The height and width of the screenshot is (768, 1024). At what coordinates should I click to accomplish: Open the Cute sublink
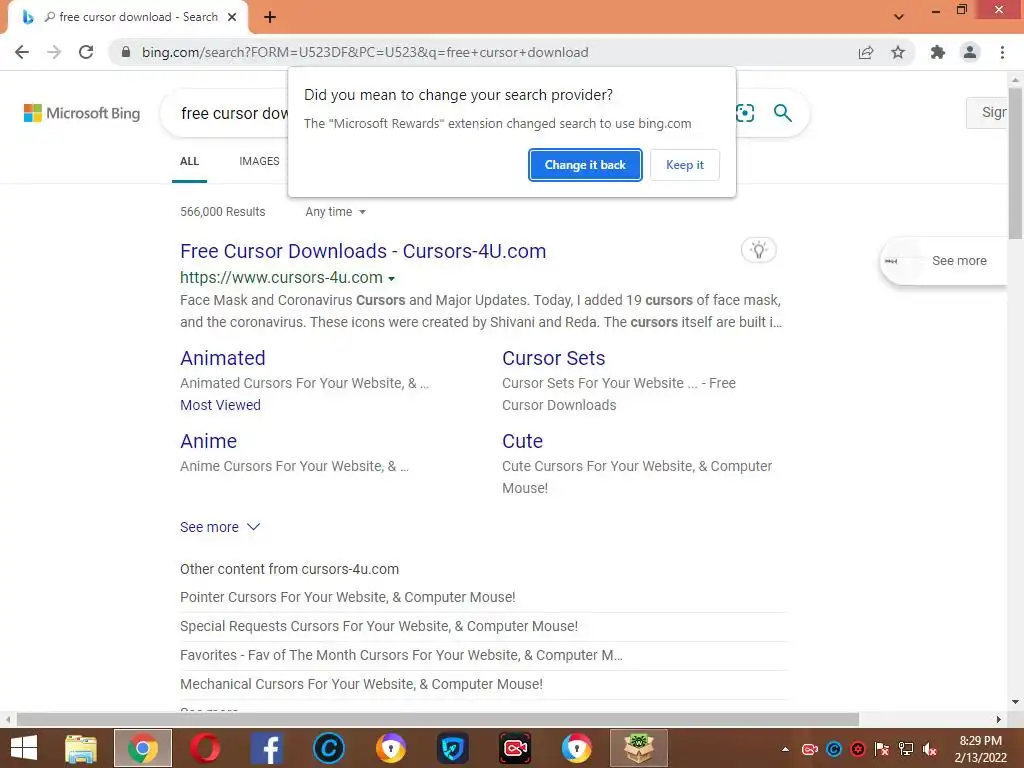[522, 441]
